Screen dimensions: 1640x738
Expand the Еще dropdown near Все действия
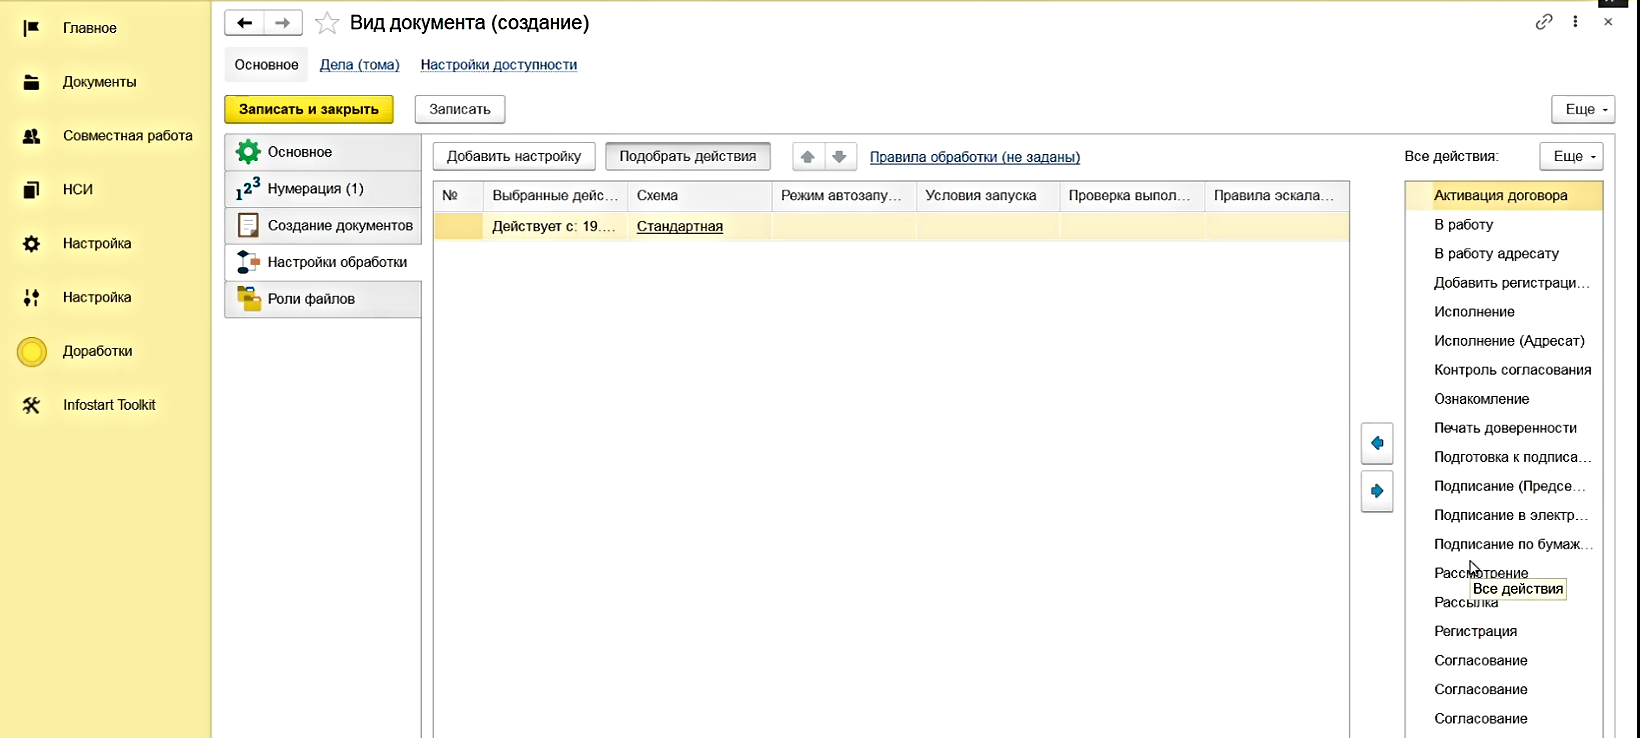(1571, 156)
